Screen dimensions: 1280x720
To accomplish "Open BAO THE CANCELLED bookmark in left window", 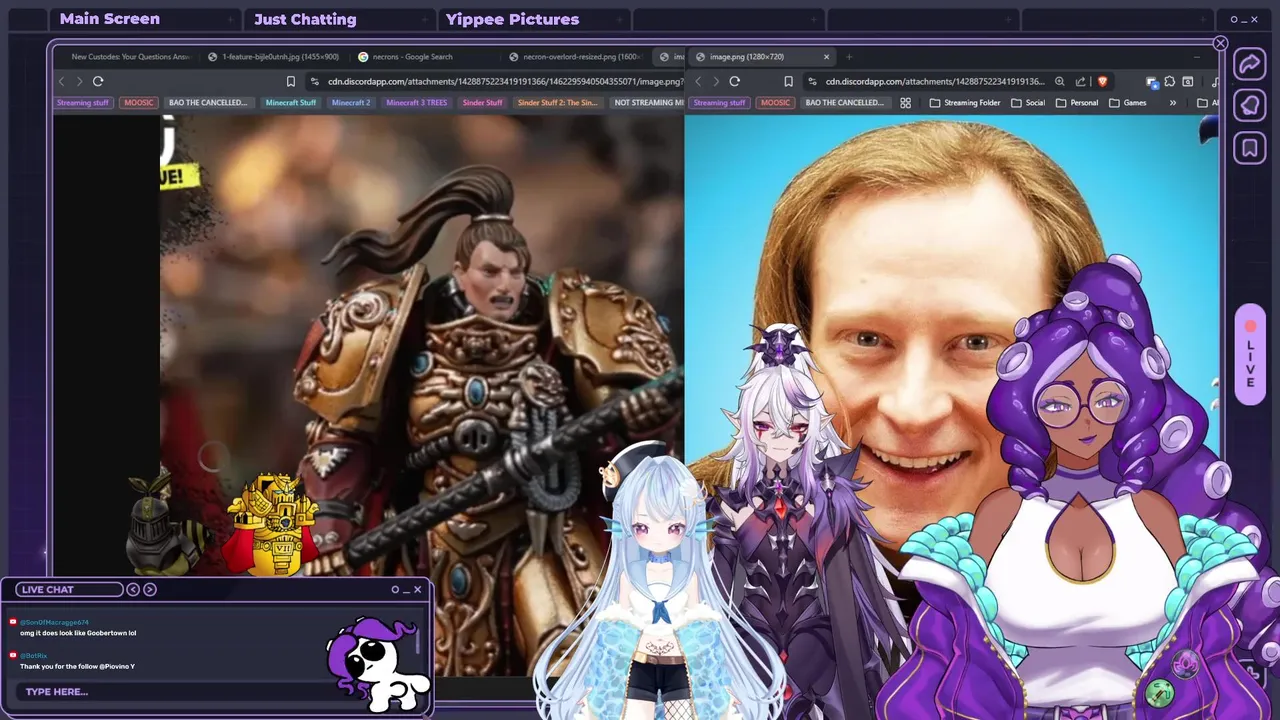I will [x=208, y=103].
